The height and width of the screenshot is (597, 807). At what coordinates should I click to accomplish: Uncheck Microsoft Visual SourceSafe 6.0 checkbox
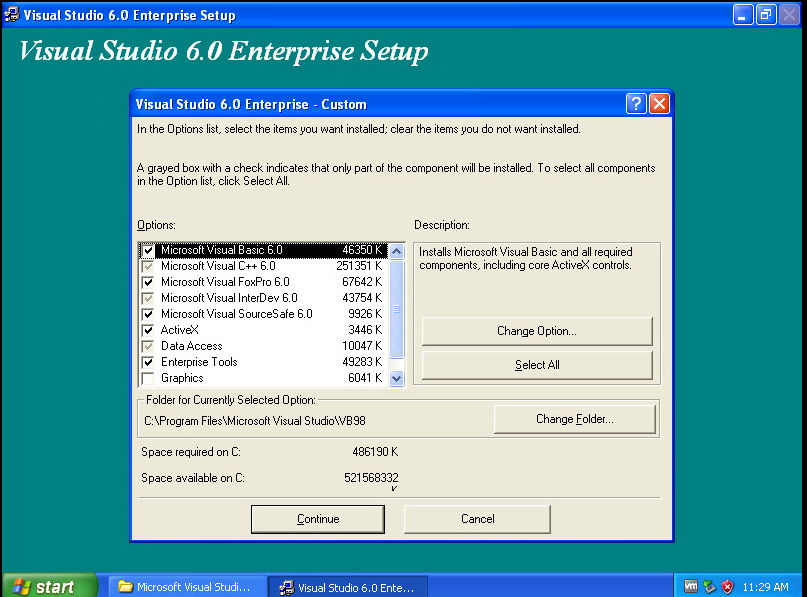pos(148,314)
